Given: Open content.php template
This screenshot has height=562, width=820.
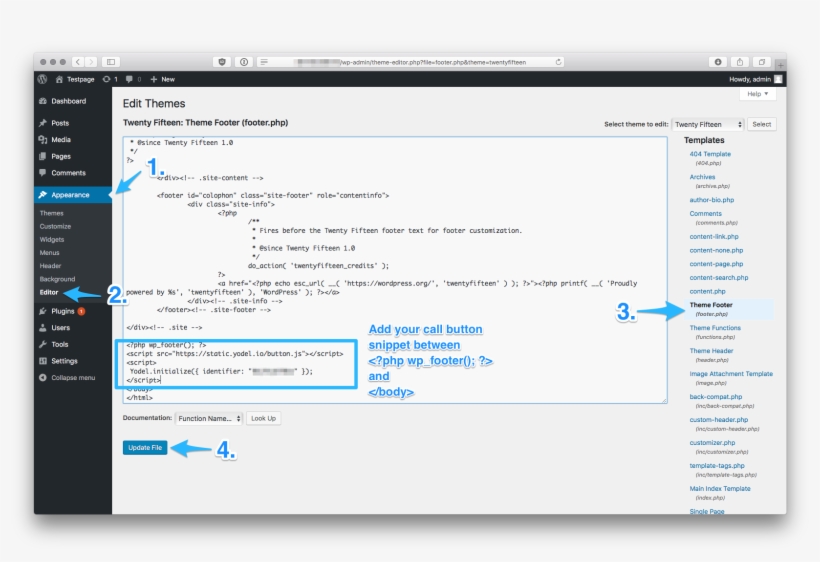Looking at the screenshot, I should click(x=707, y=291).
